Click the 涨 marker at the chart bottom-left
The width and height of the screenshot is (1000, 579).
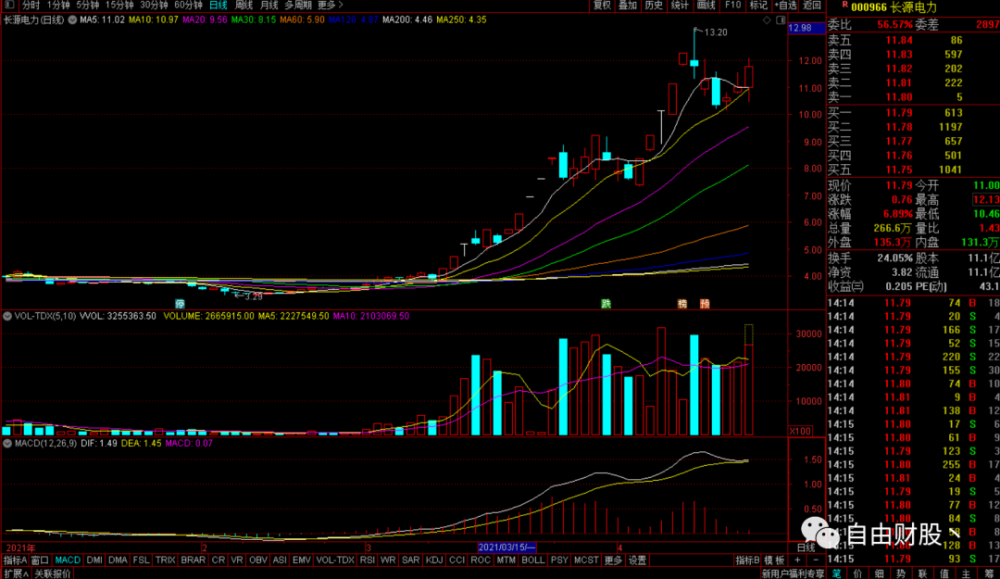click(x=180, y=303)
